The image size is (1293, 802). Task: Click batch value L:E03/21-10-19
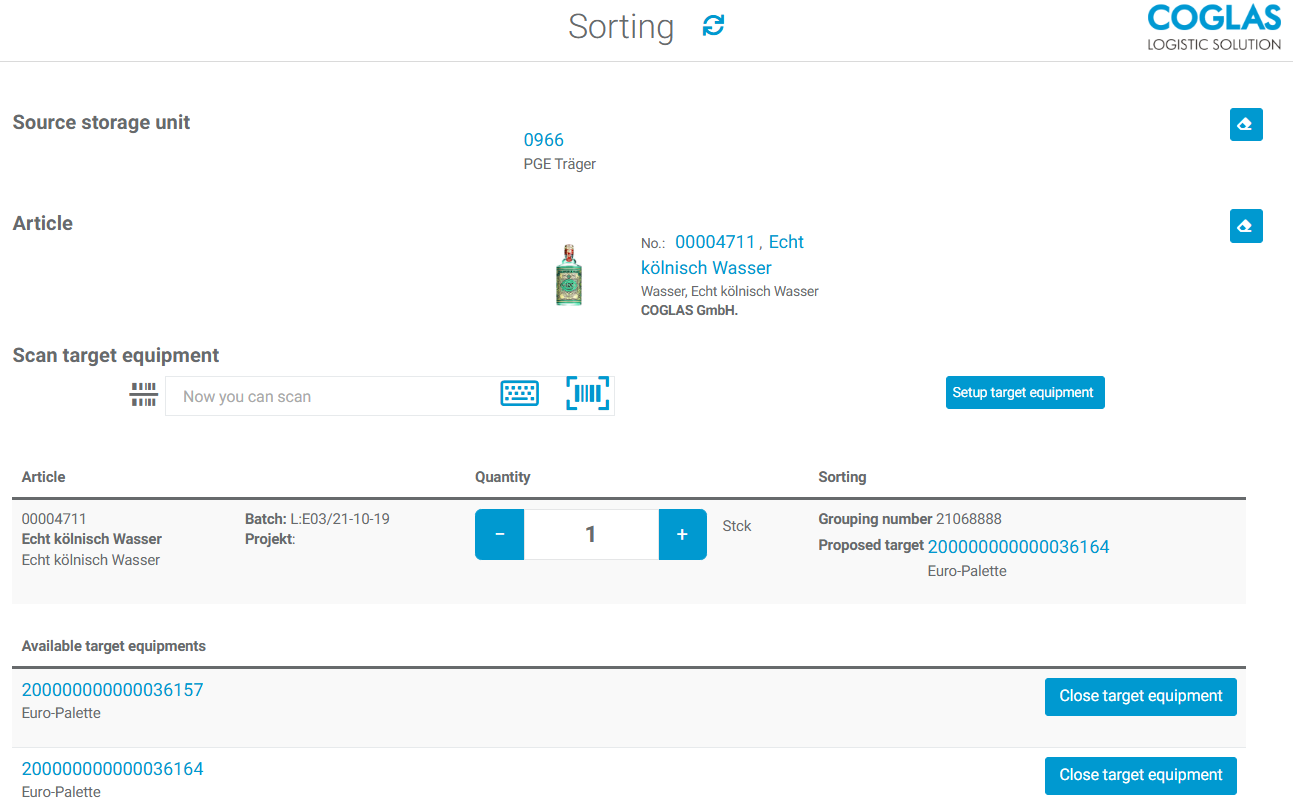click(340, 519)
